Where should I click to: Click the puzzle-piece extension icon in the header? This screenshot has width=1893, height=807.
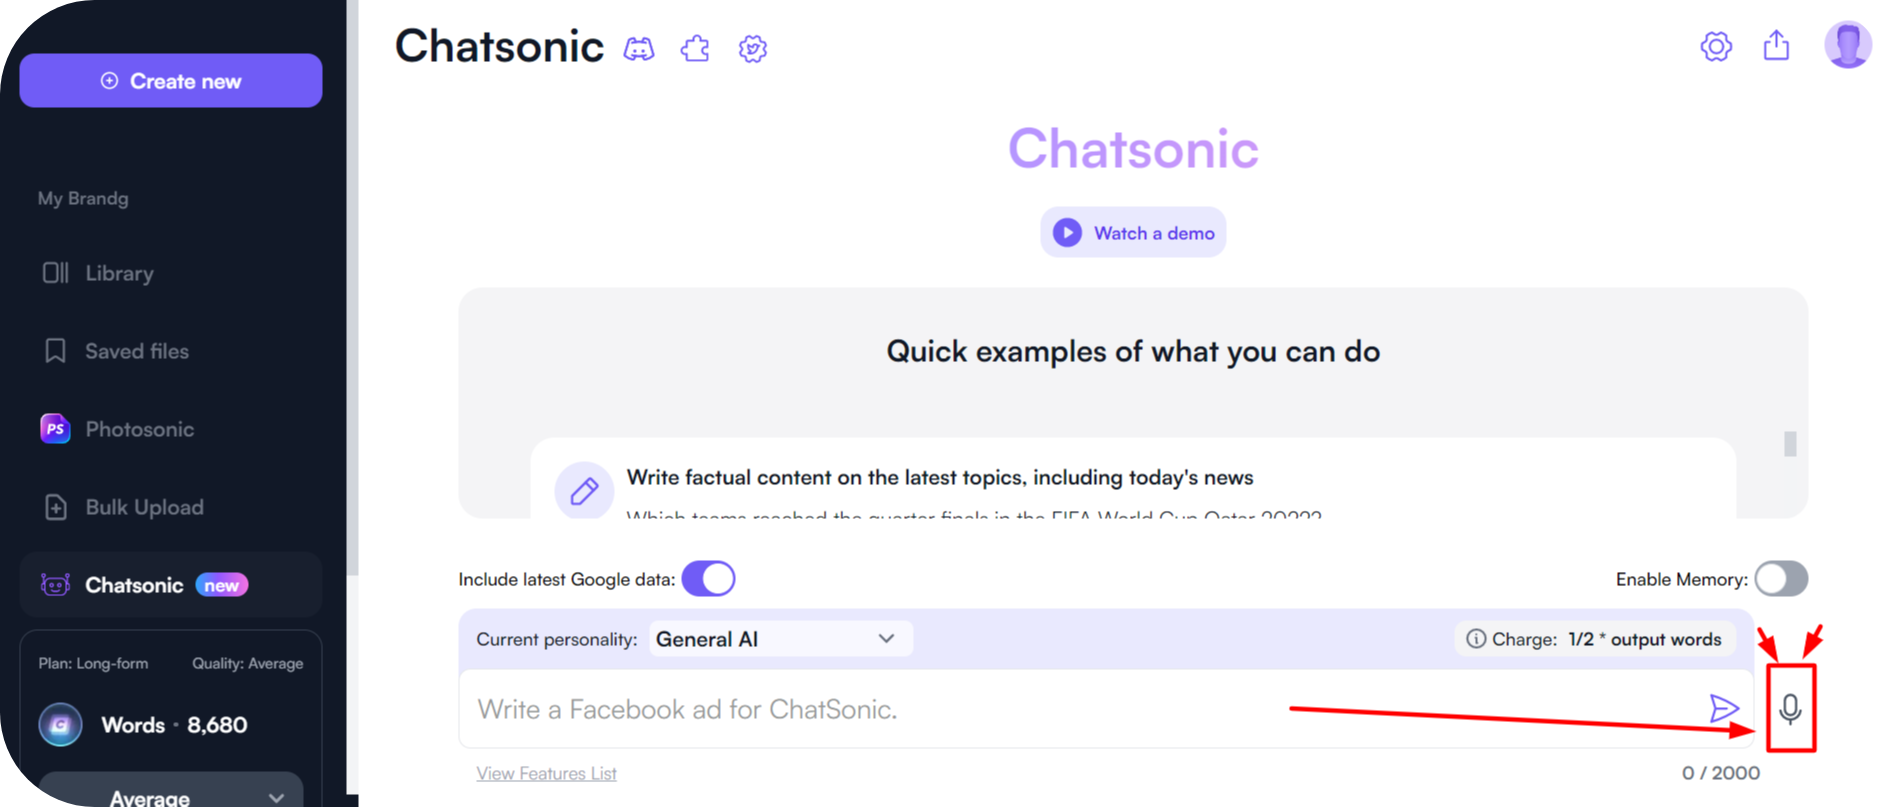(696, 47)
